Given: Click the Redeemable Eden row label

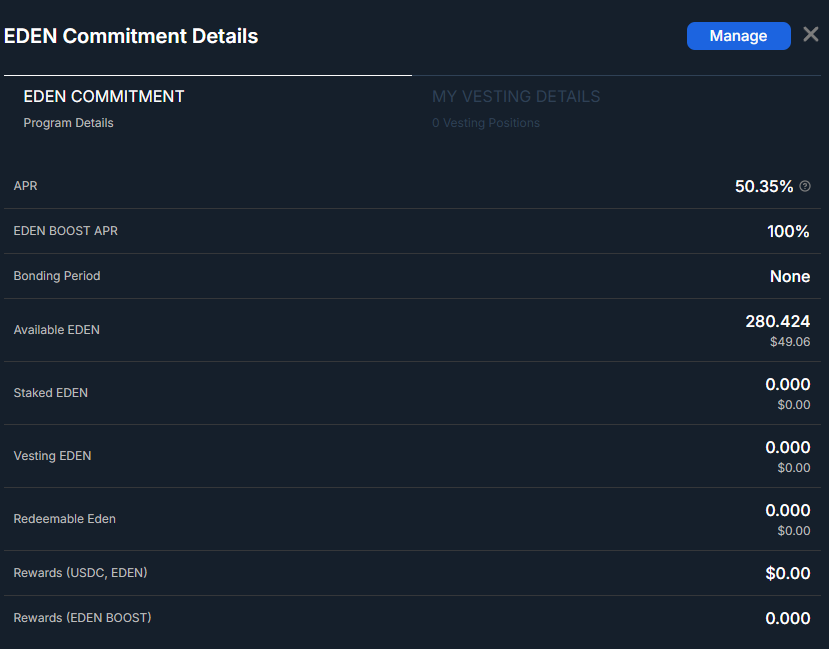Looking at the screenshot, I should (64, 519).
